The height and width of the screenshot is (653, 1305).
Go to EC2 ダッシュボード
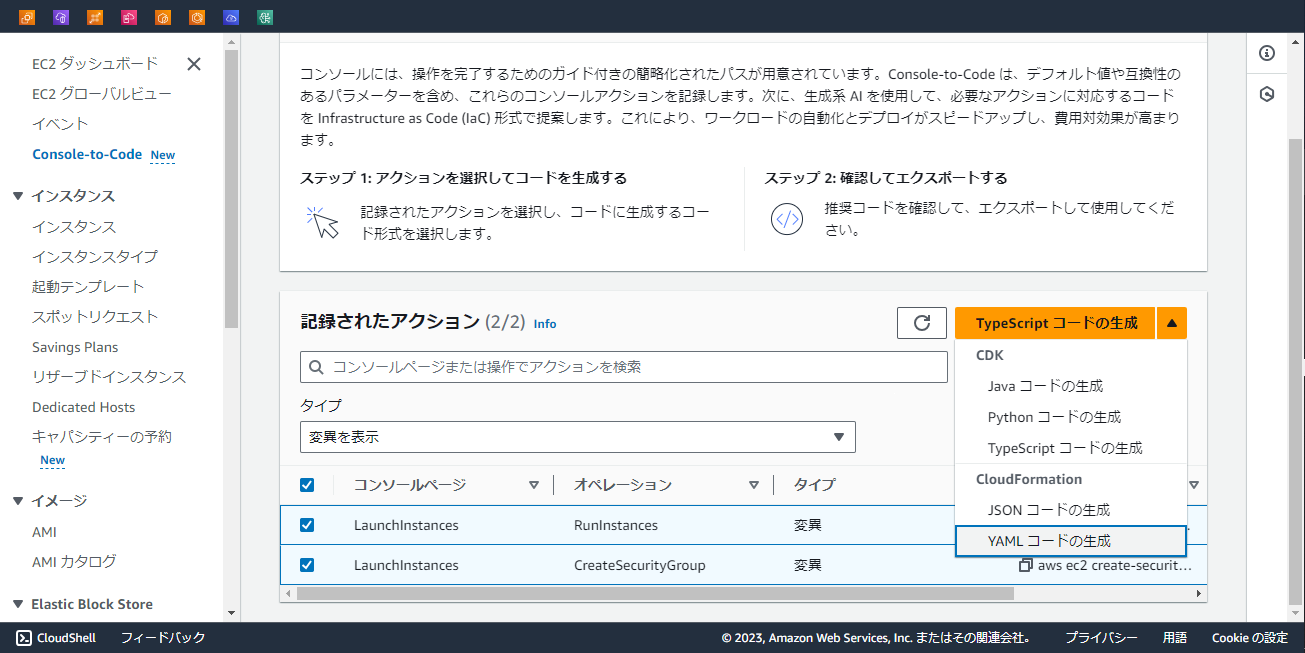(x=95, y=63)
